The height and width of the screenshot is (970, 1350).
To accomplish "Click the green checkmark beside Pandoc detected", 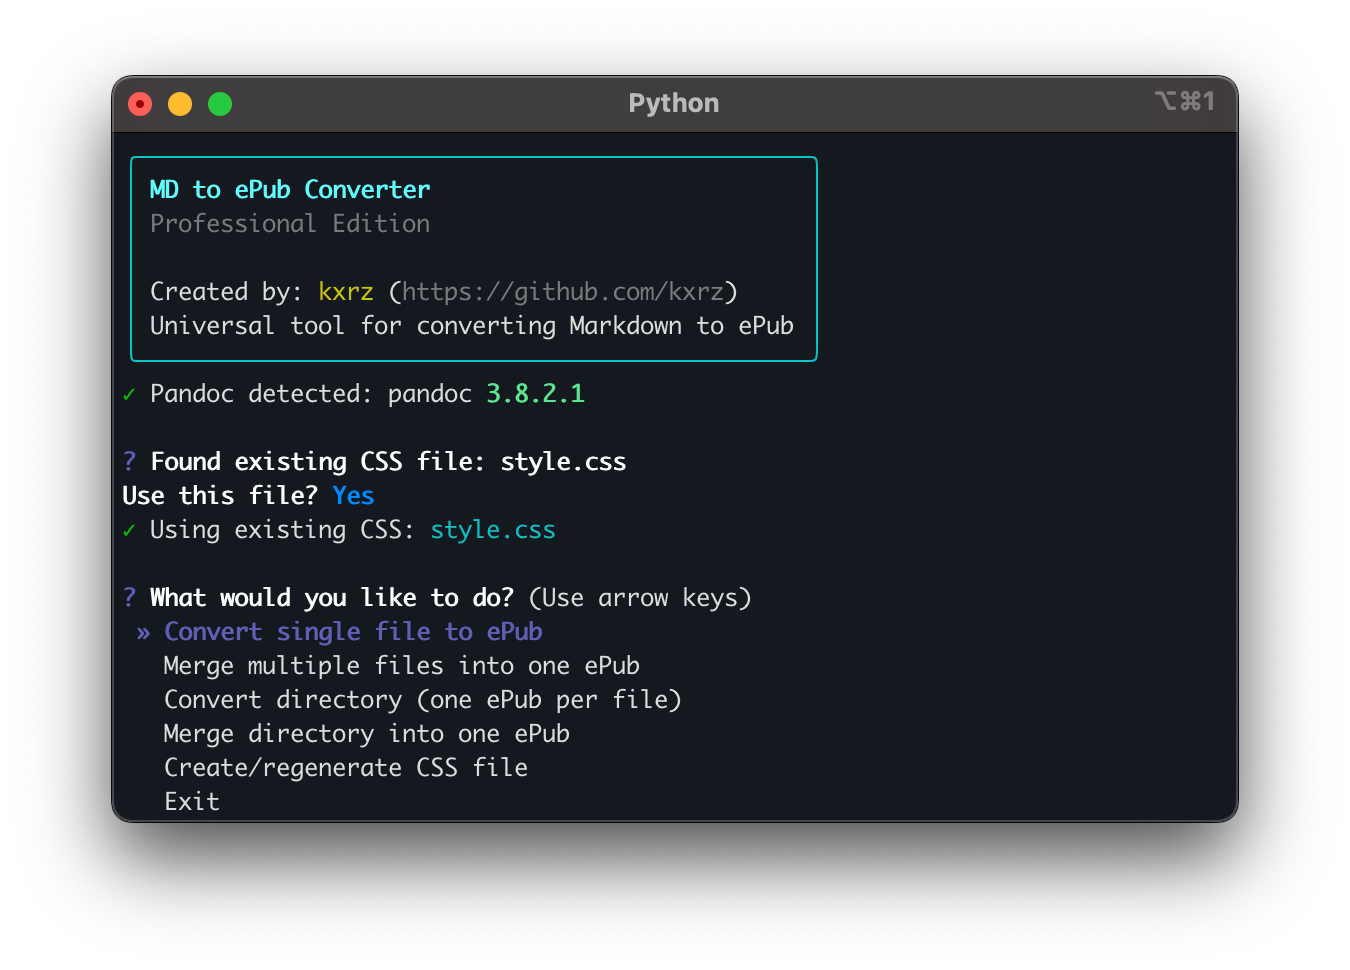I will [129, 395].
